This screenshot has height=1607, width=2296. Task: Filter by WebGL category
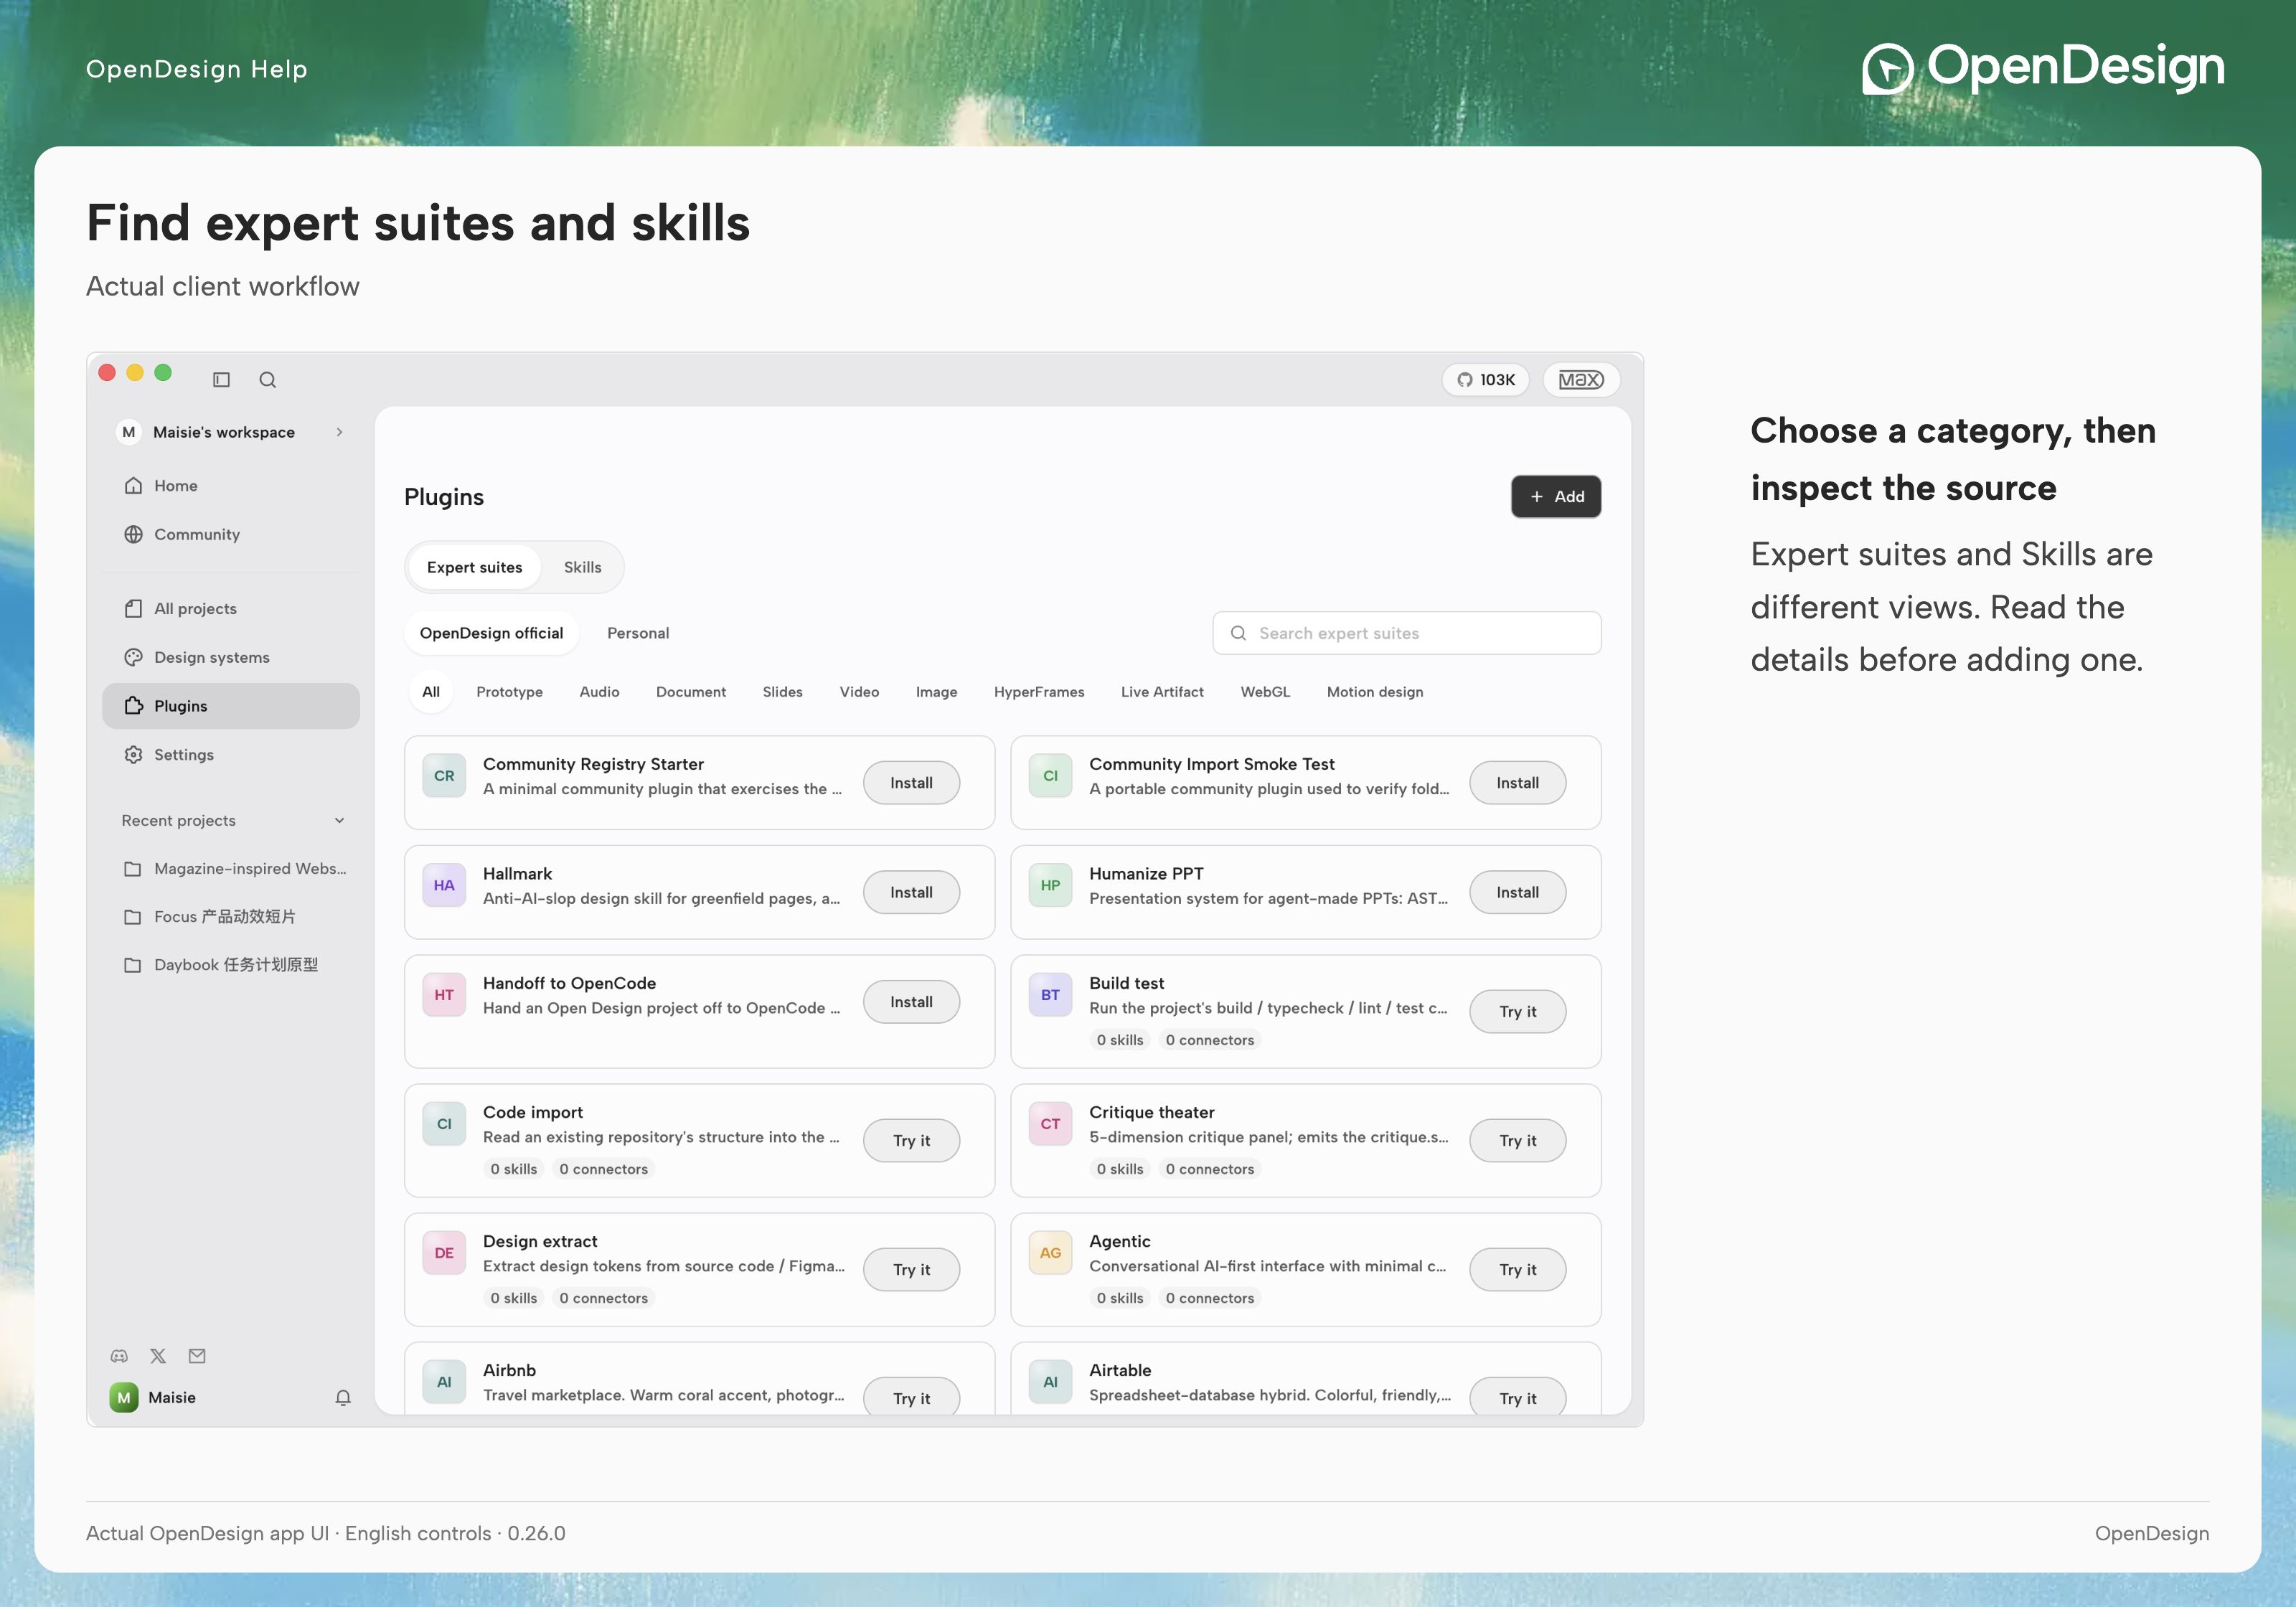click(1265, 692)
